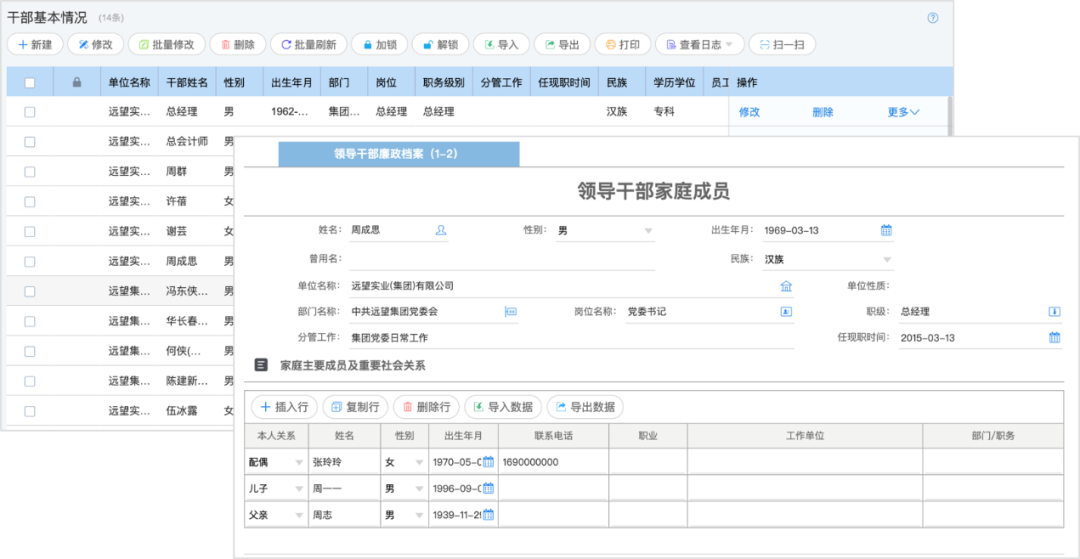Expand 更多 menu in 总经理 row

click(x=904, y=112)
